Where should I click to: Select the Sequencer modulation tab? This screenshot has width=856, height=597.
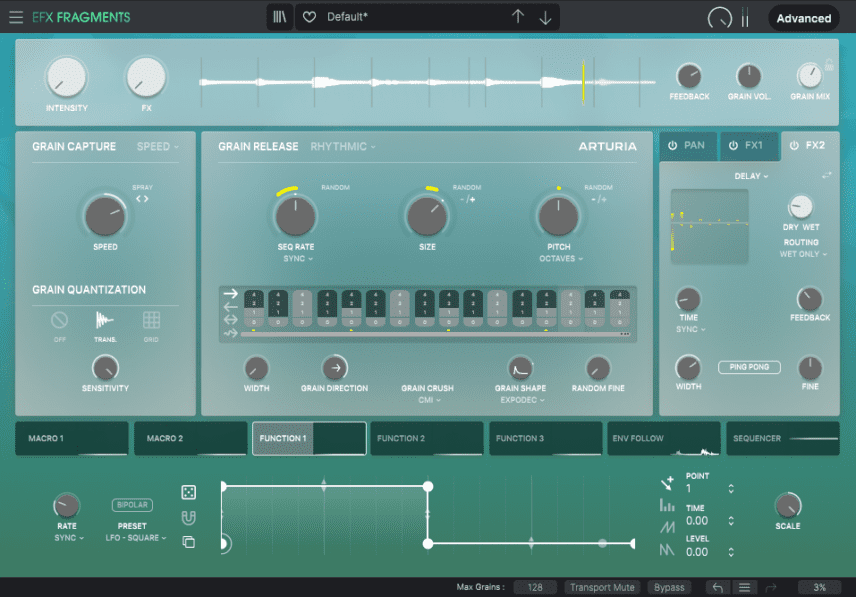(783, 438)
